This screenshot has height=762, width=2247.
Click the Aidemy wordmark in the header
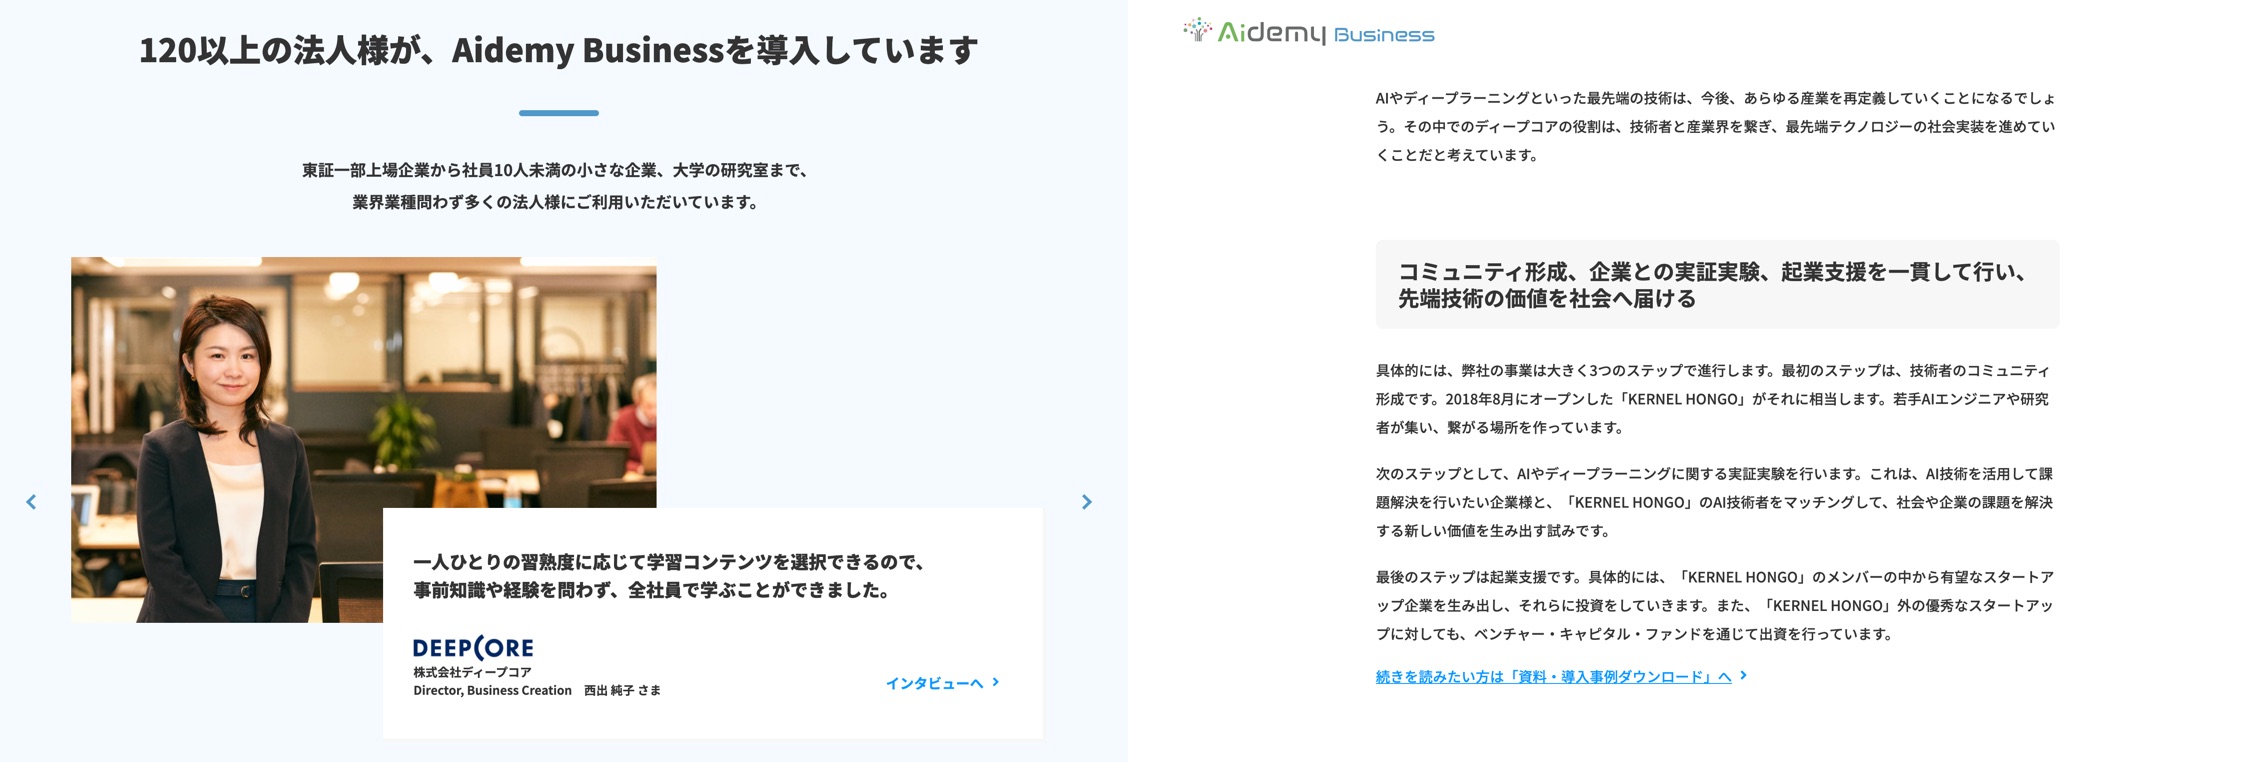(x=1271, y=33)
